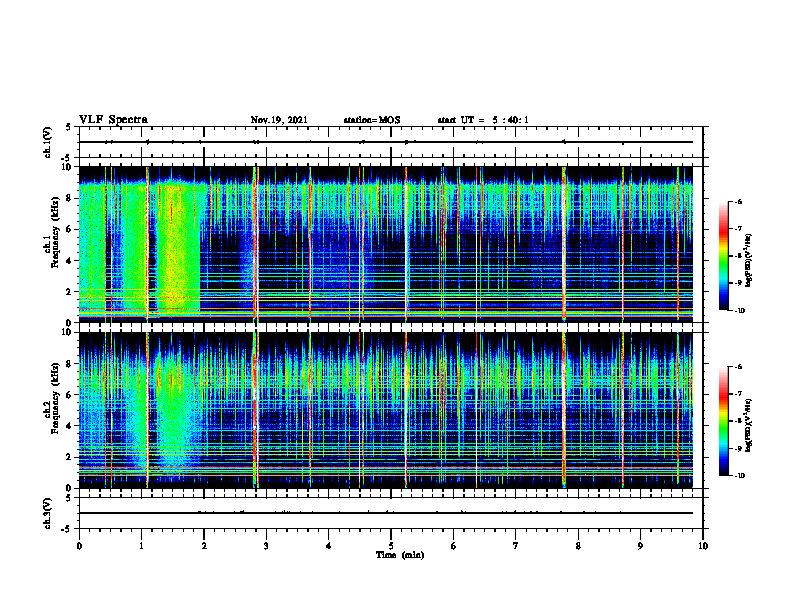Select the date text "Nov.19, 2021"
The image size is (792, 612).
coord(279,120)
